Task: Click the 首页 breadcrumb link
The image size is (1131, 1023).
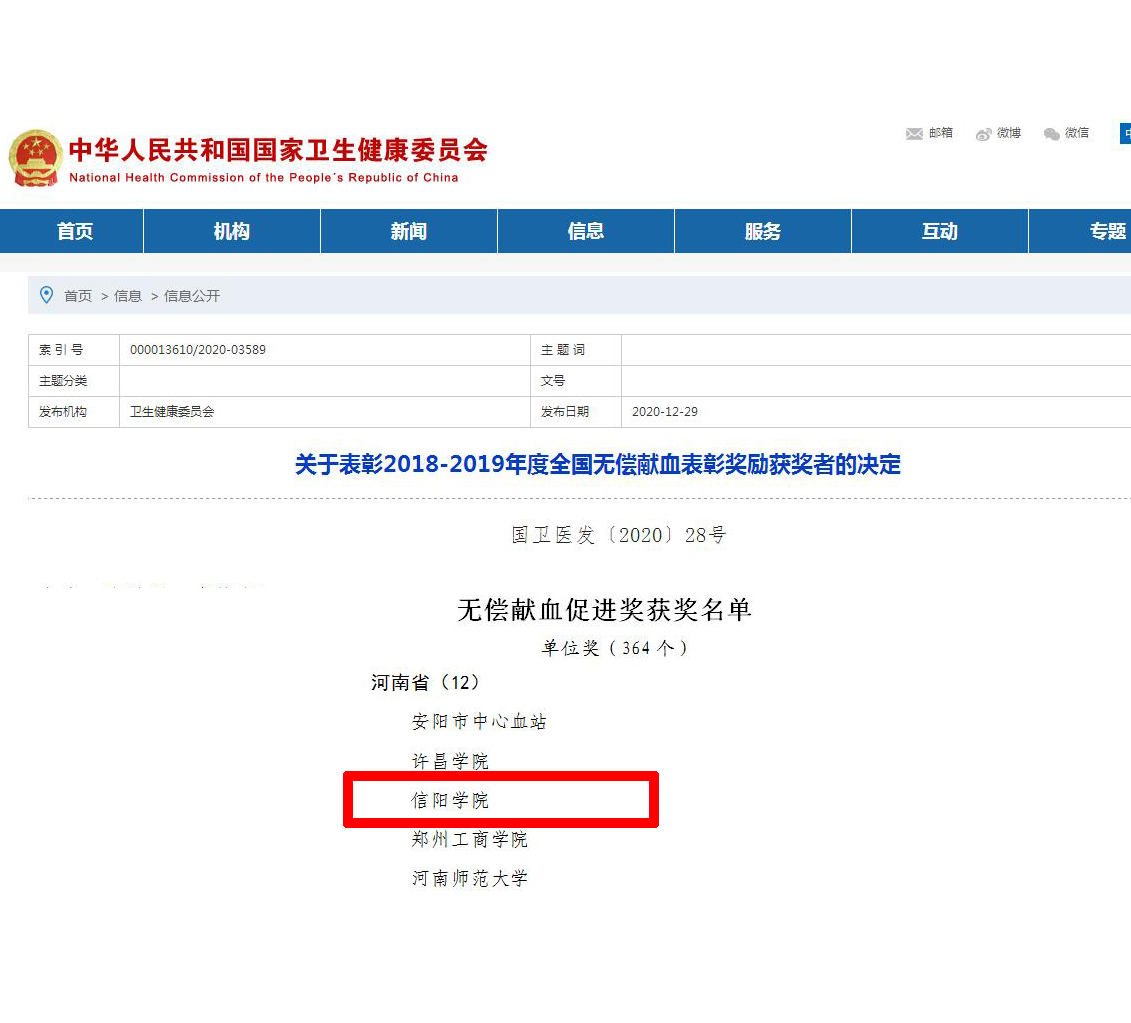Action: (x=78, y=296)
